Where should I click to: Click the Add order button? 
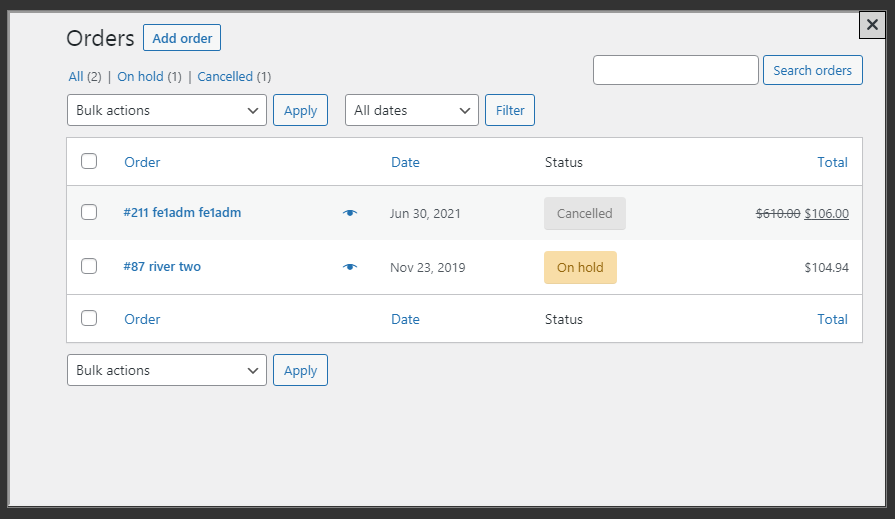(x=182, y=38)
